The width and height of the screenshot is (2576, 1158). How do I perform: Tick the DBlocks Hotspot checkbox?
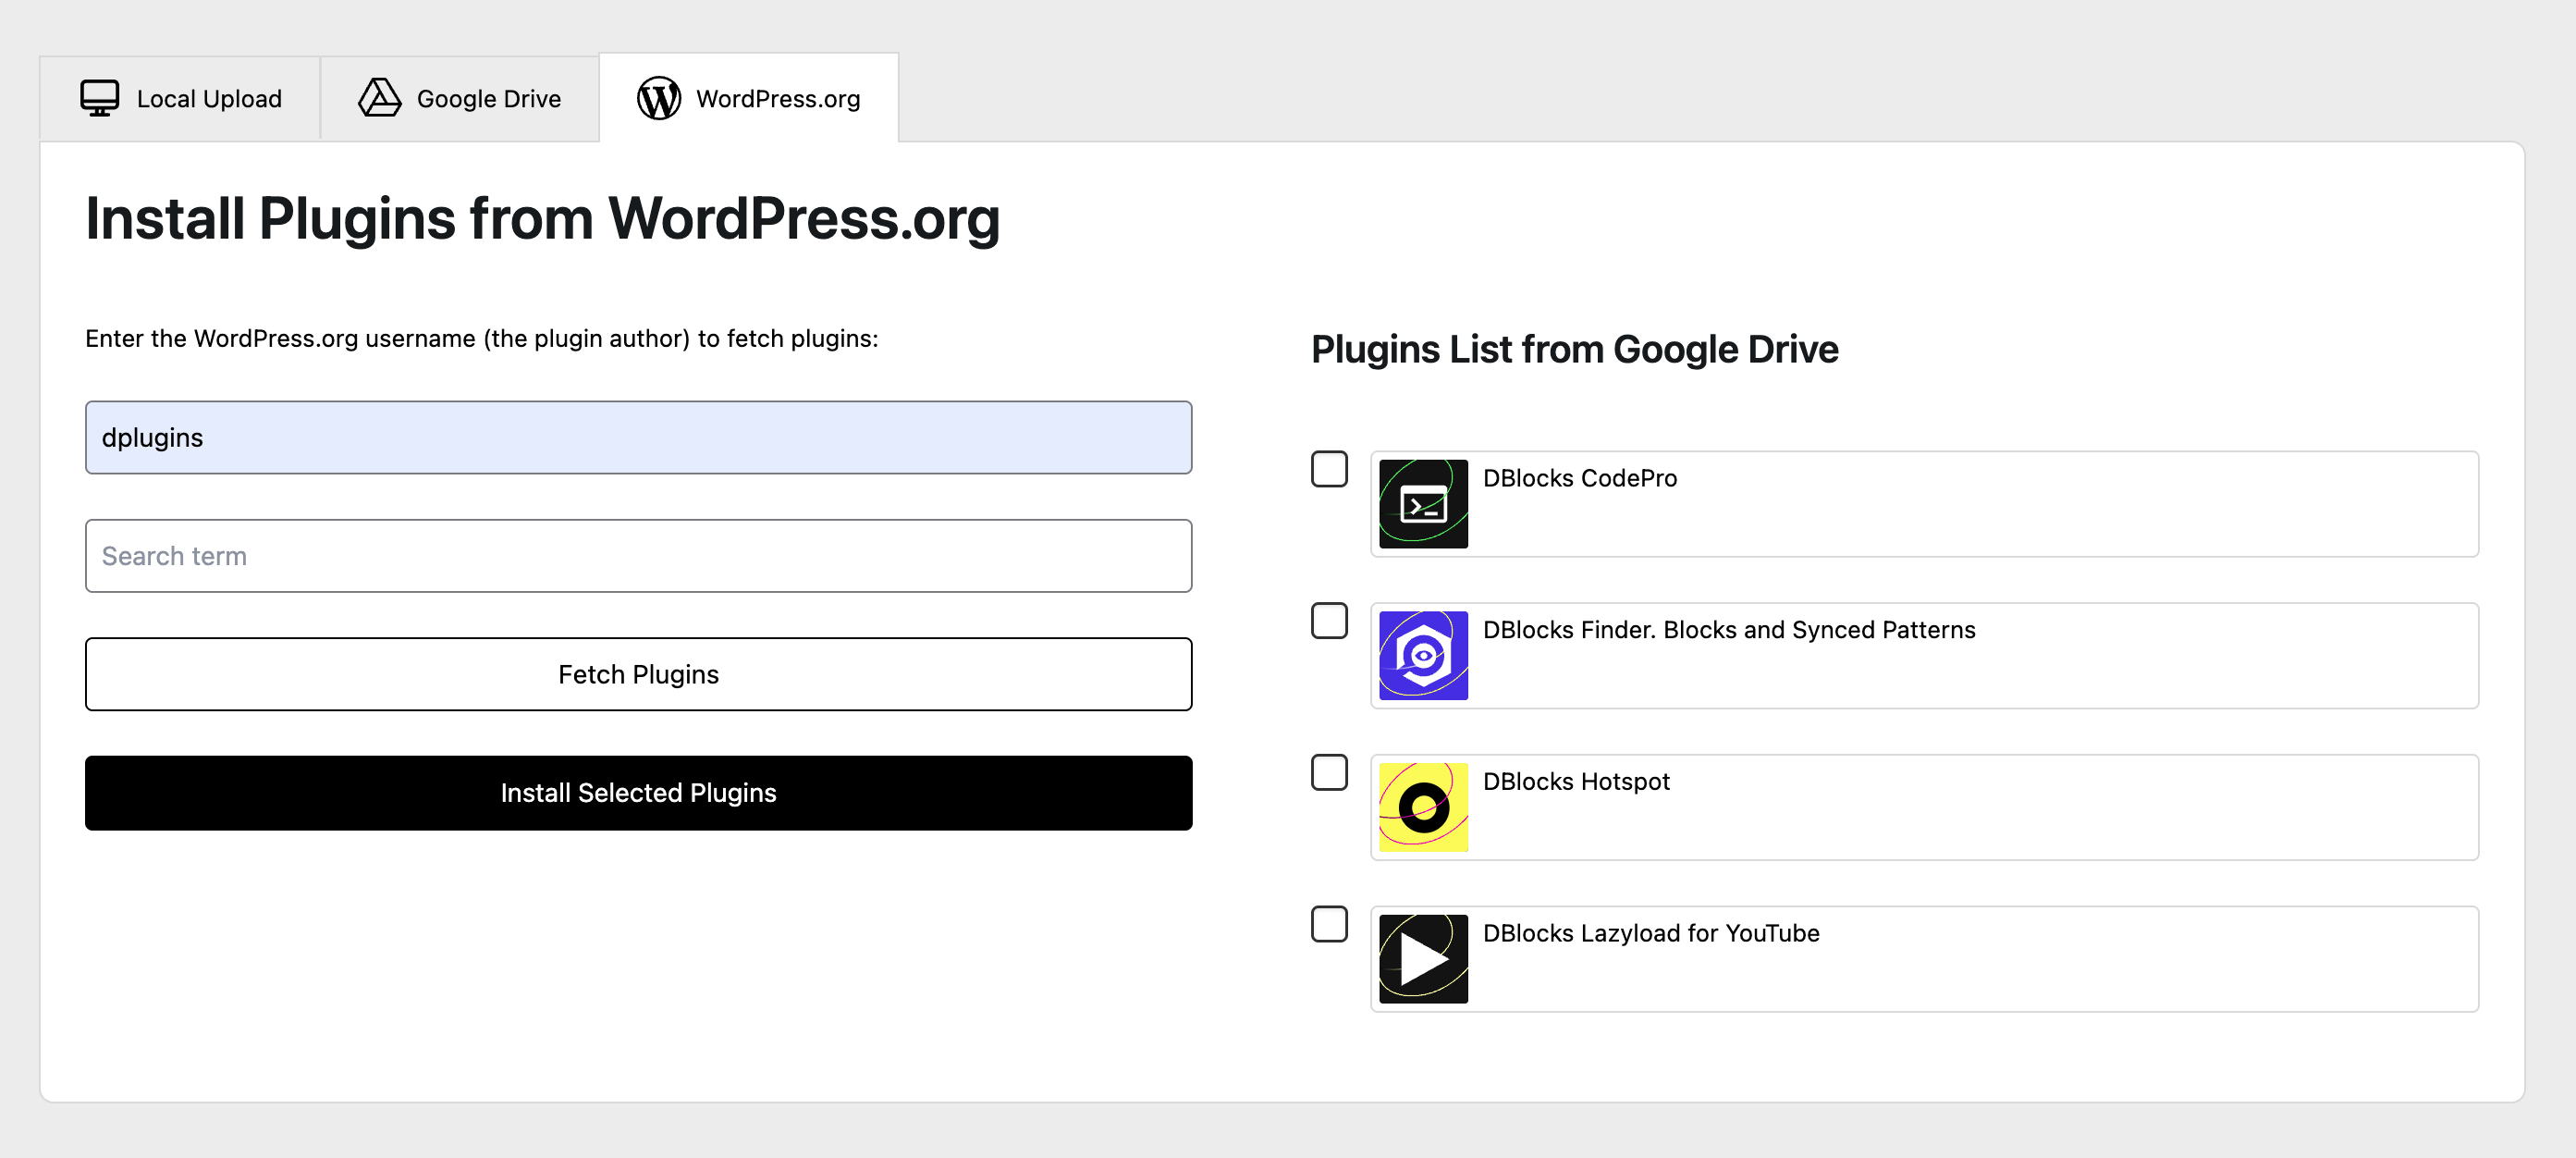tap(1329, 773)
